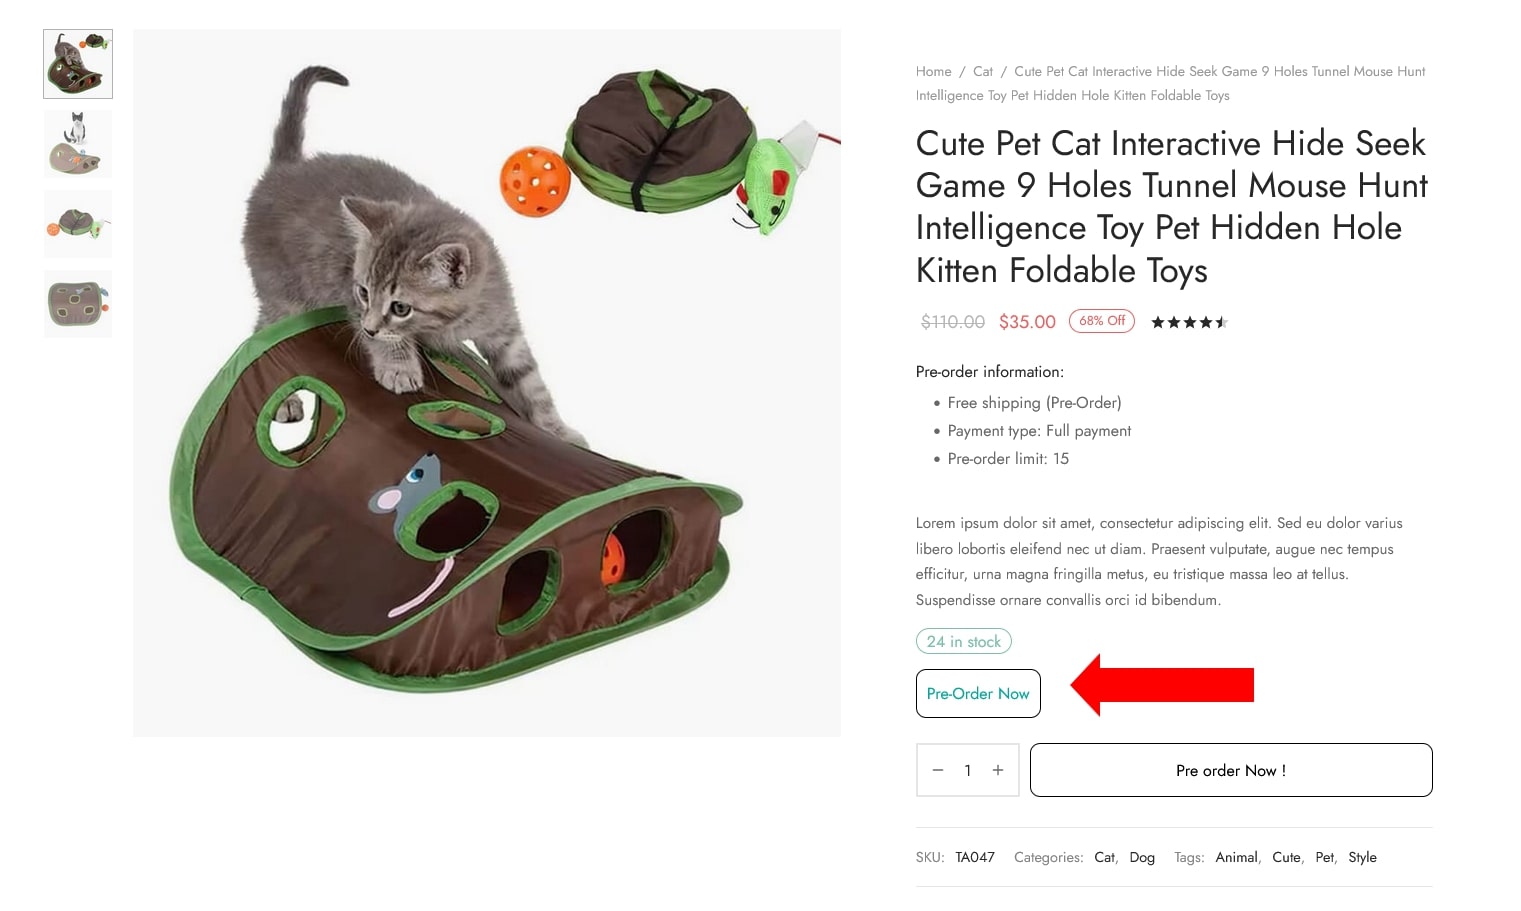
Task: Open the Style tag link
Action: pos(1362,857)
